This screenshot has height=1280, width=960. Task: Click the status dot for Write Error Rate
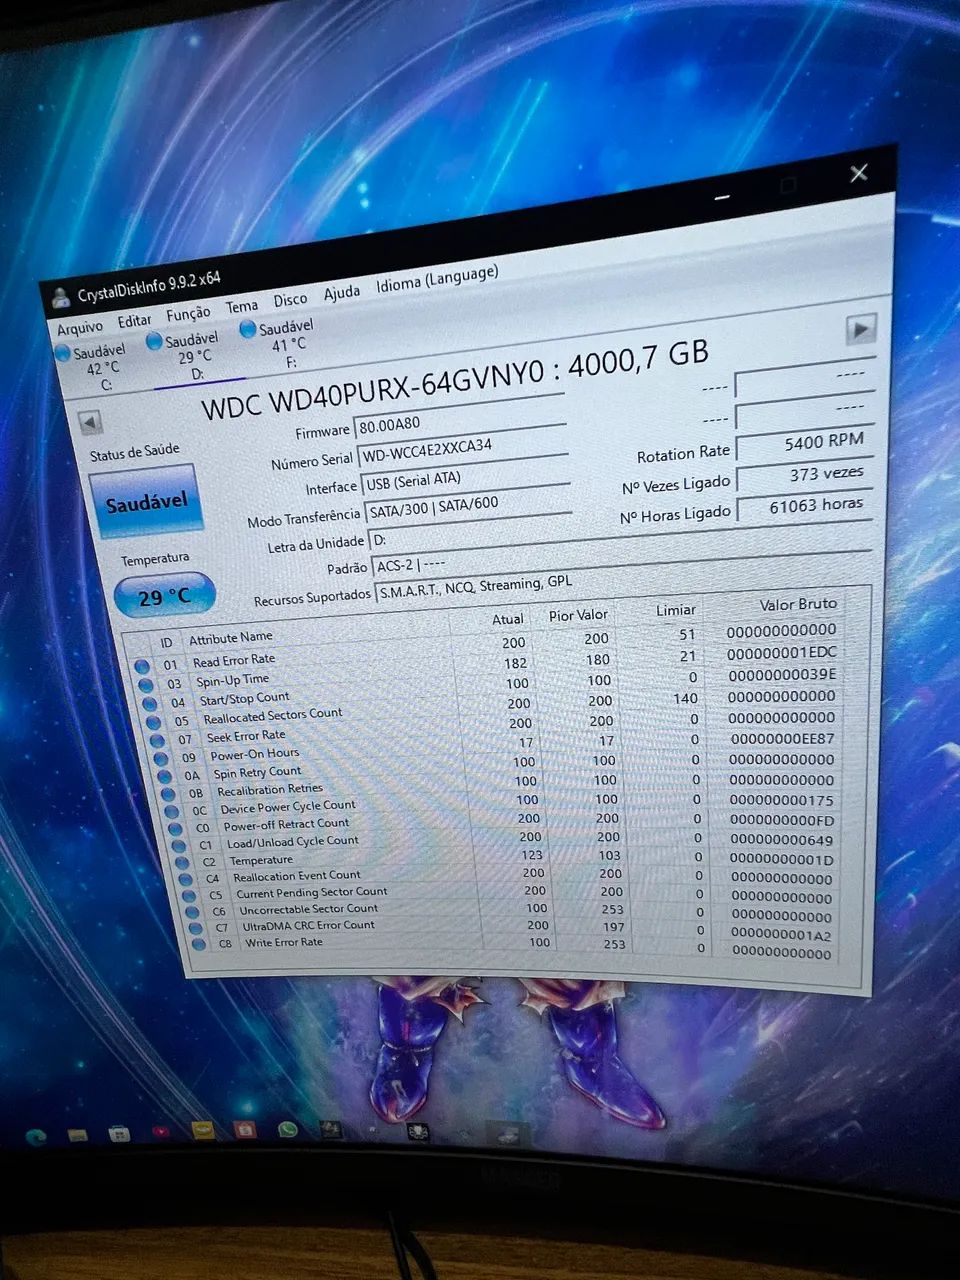(199, 945)
